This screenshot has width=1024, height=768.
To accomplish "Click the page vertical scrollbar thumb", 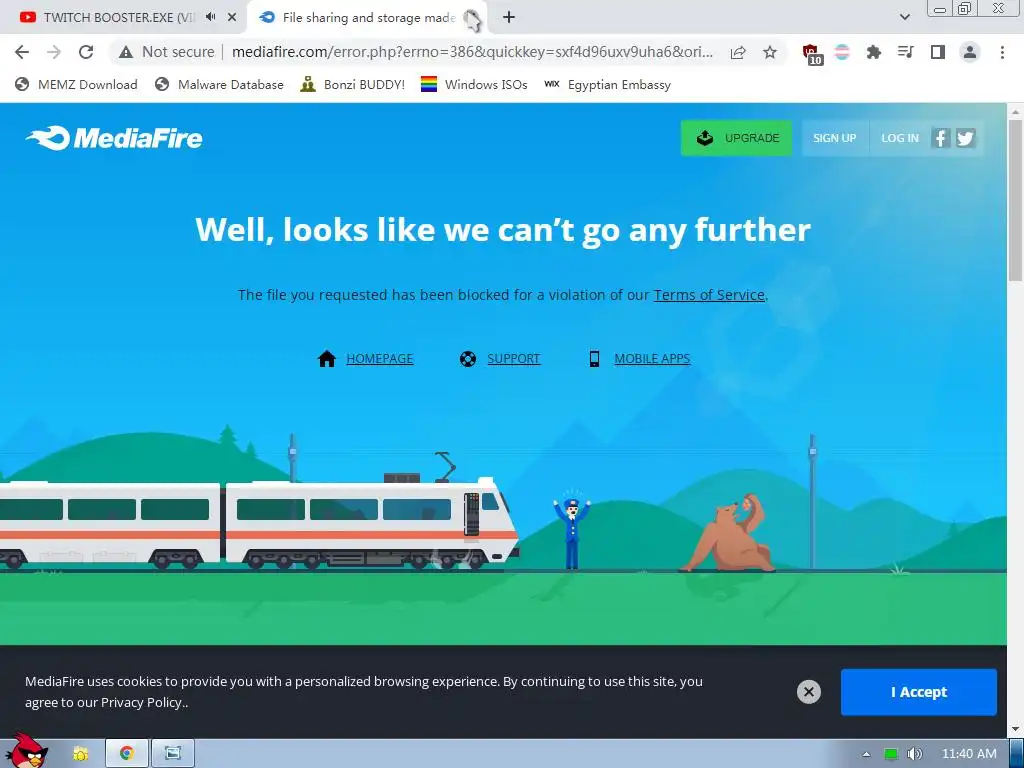I will tap(1016, 200).
